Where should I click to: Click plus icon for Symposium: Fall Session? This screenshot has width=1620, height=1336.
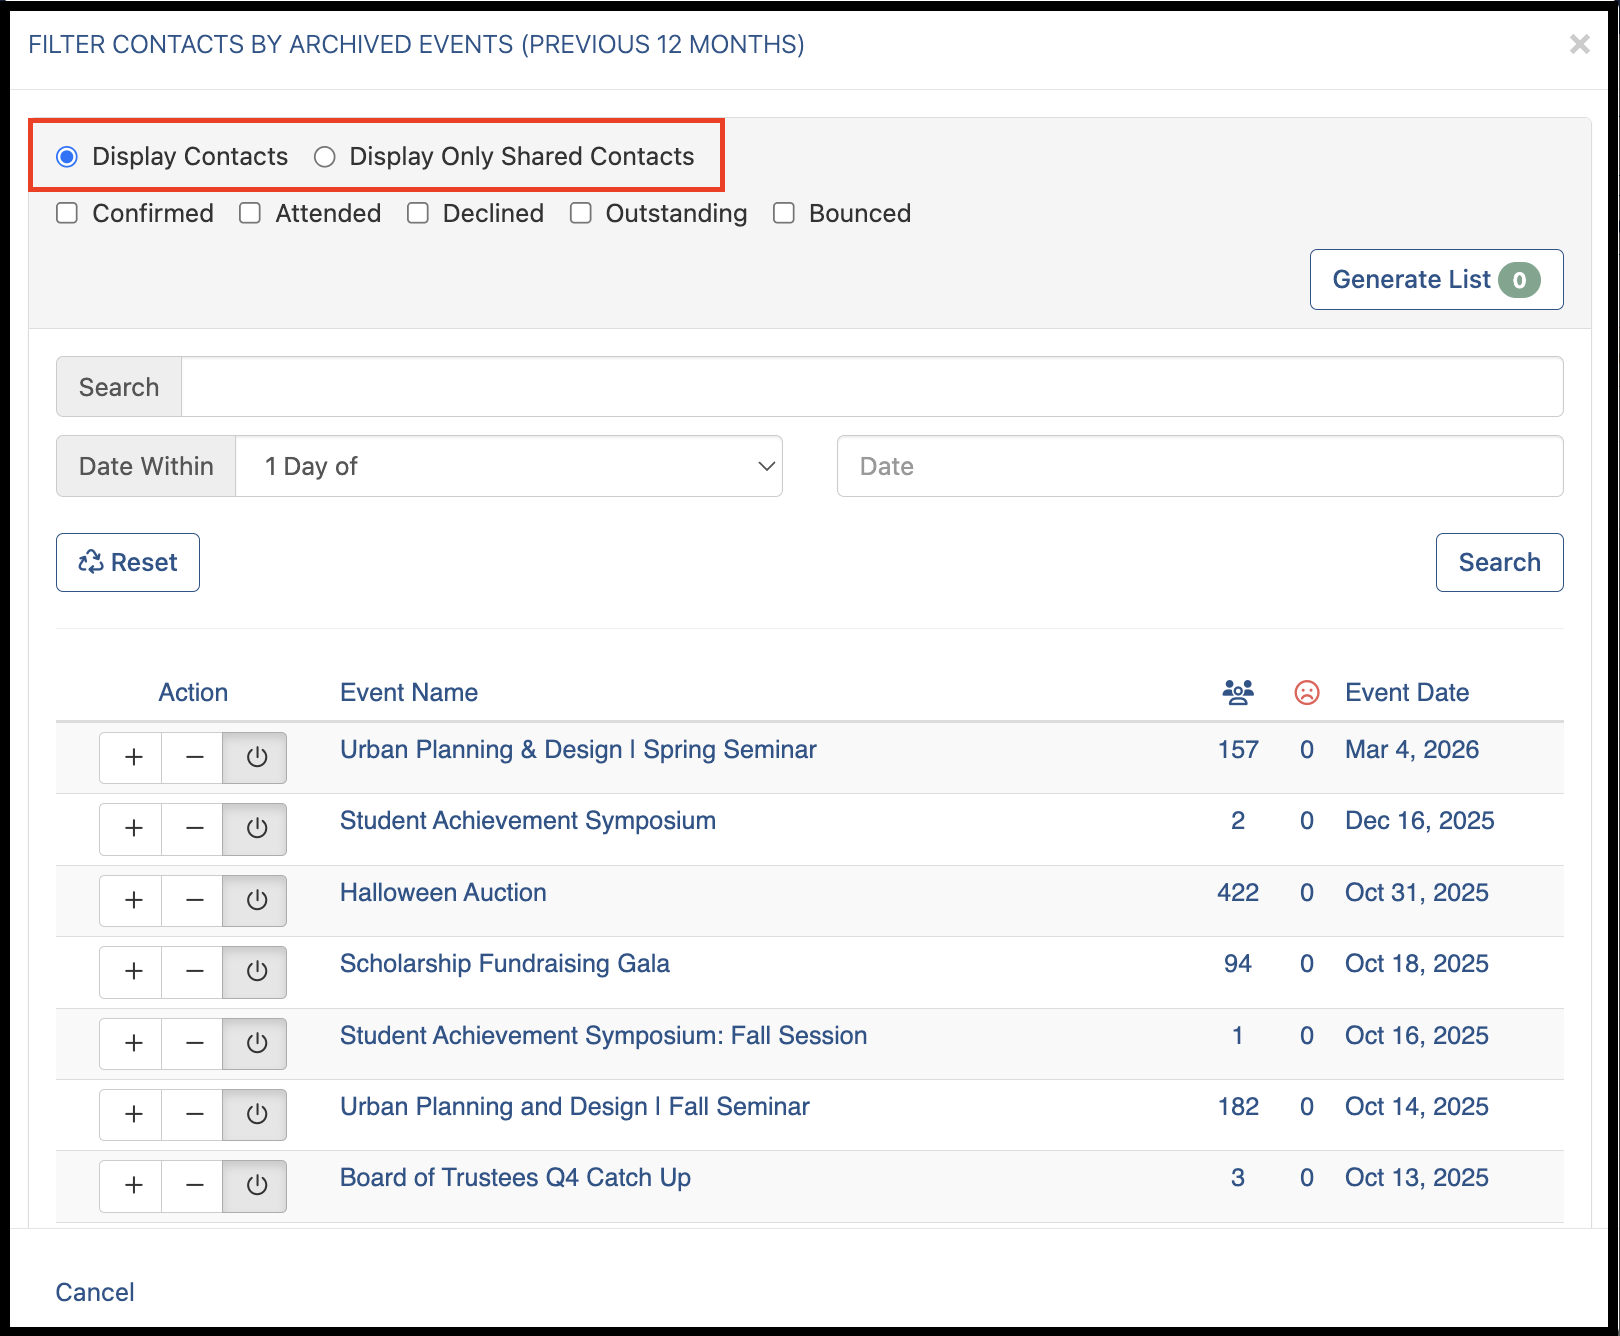[x=131, y=1043]
